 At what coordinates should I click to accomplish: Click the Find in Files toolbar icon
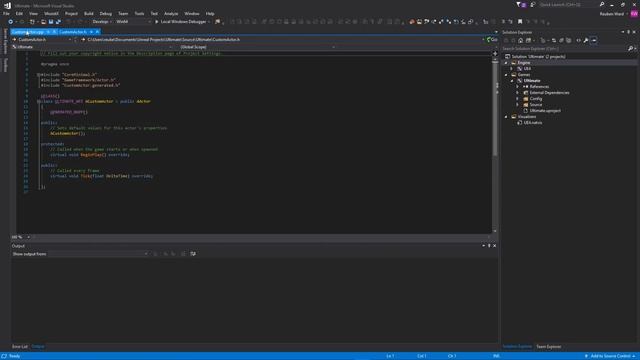click(x=218, y=22)
